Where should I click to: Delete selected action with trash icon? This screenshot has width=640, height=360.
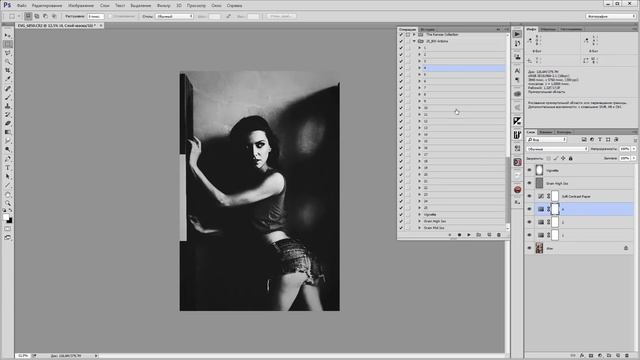coord(498,235)
